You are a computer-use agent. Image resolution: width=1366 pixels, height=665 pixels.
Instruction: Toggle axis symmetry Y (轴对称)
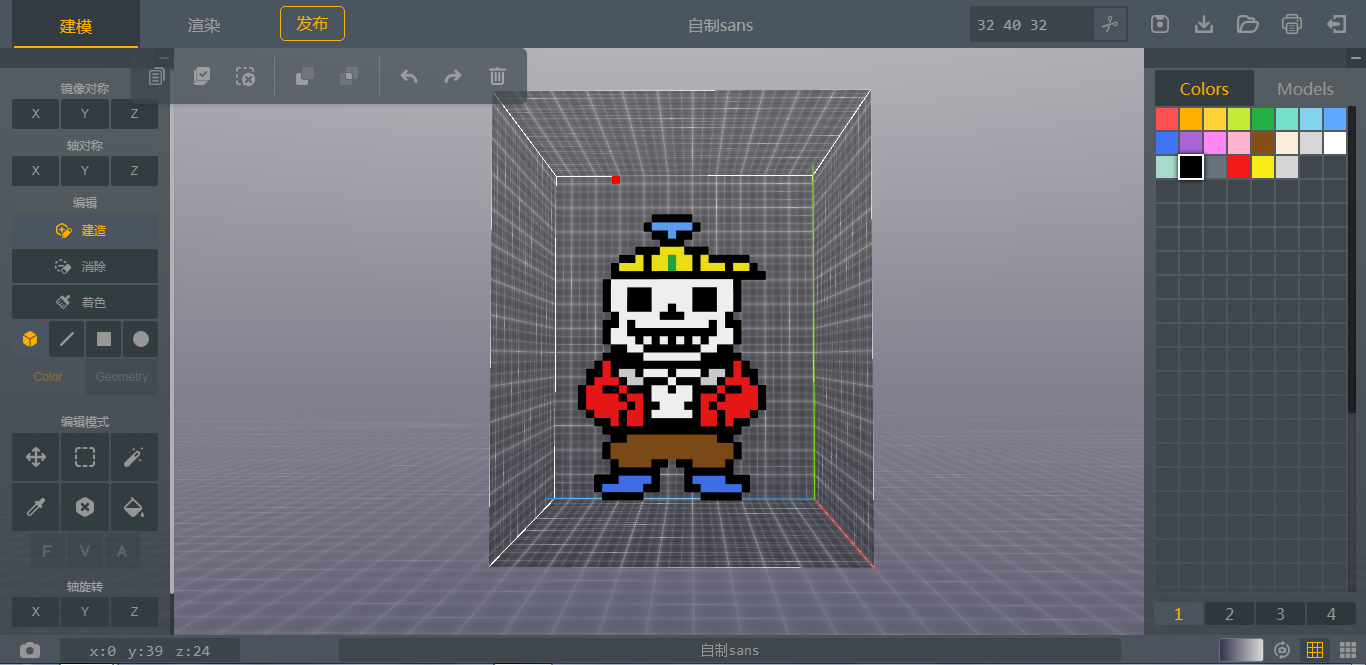pos(85,171)
